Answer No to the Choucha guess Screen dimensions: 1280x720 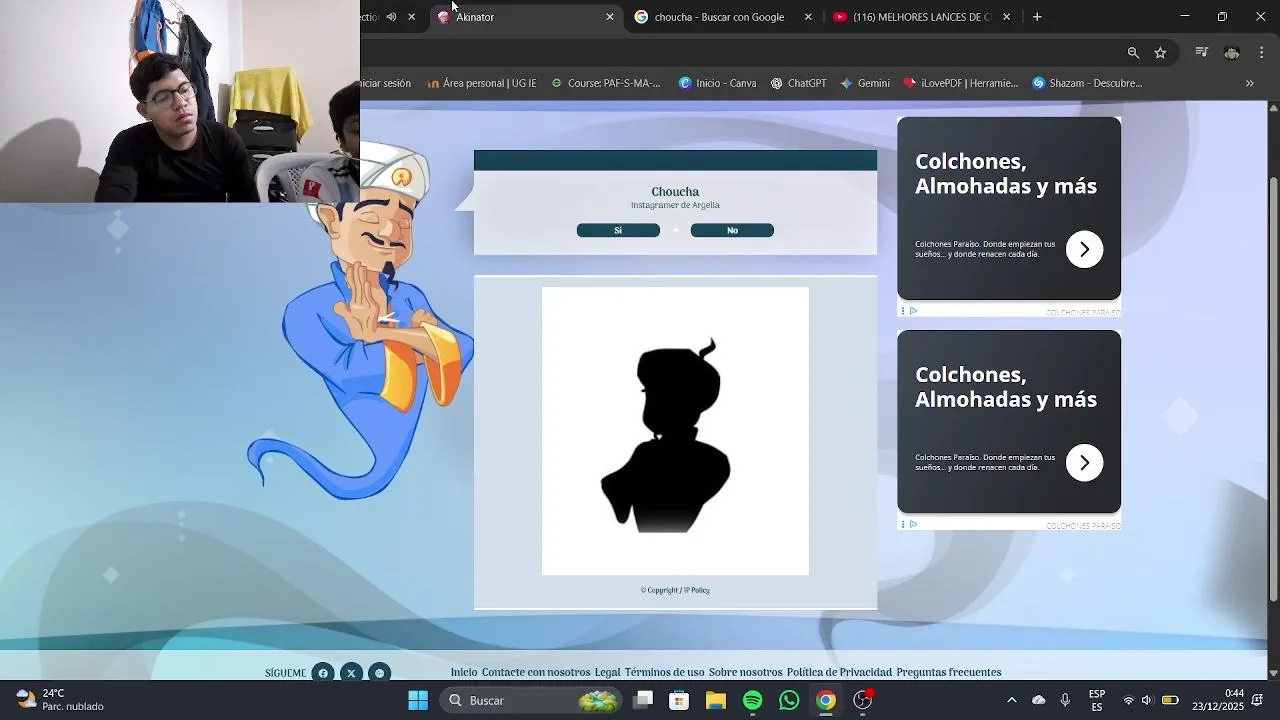tap(732, 230)
